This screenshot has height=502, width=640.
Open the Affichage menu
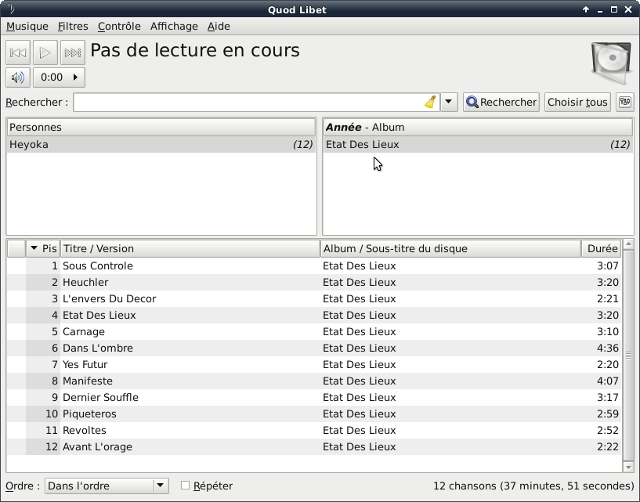pyautogui.click(x=174, y=26)
